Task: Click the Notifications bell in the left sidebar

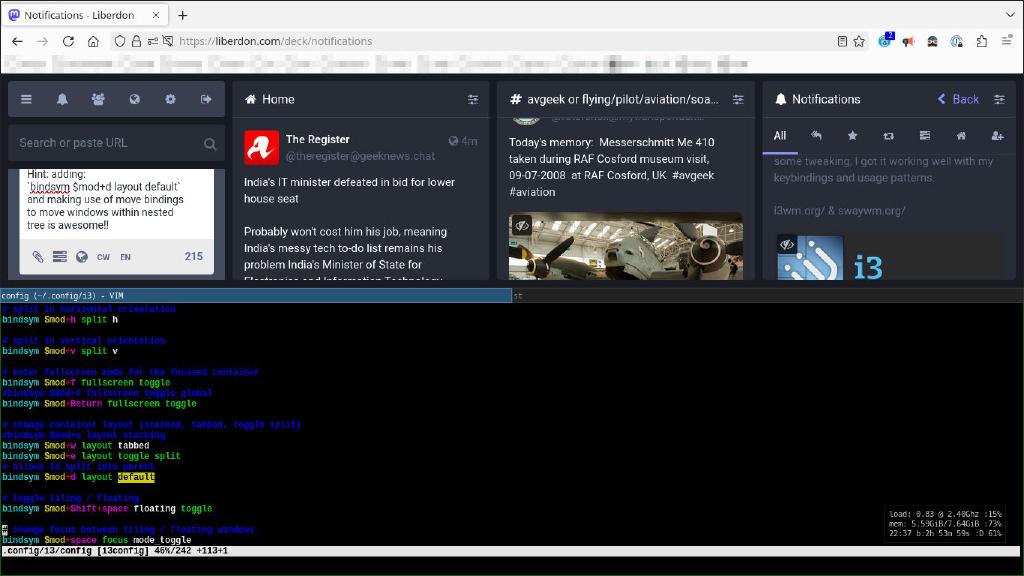Action: pos(61,99)
